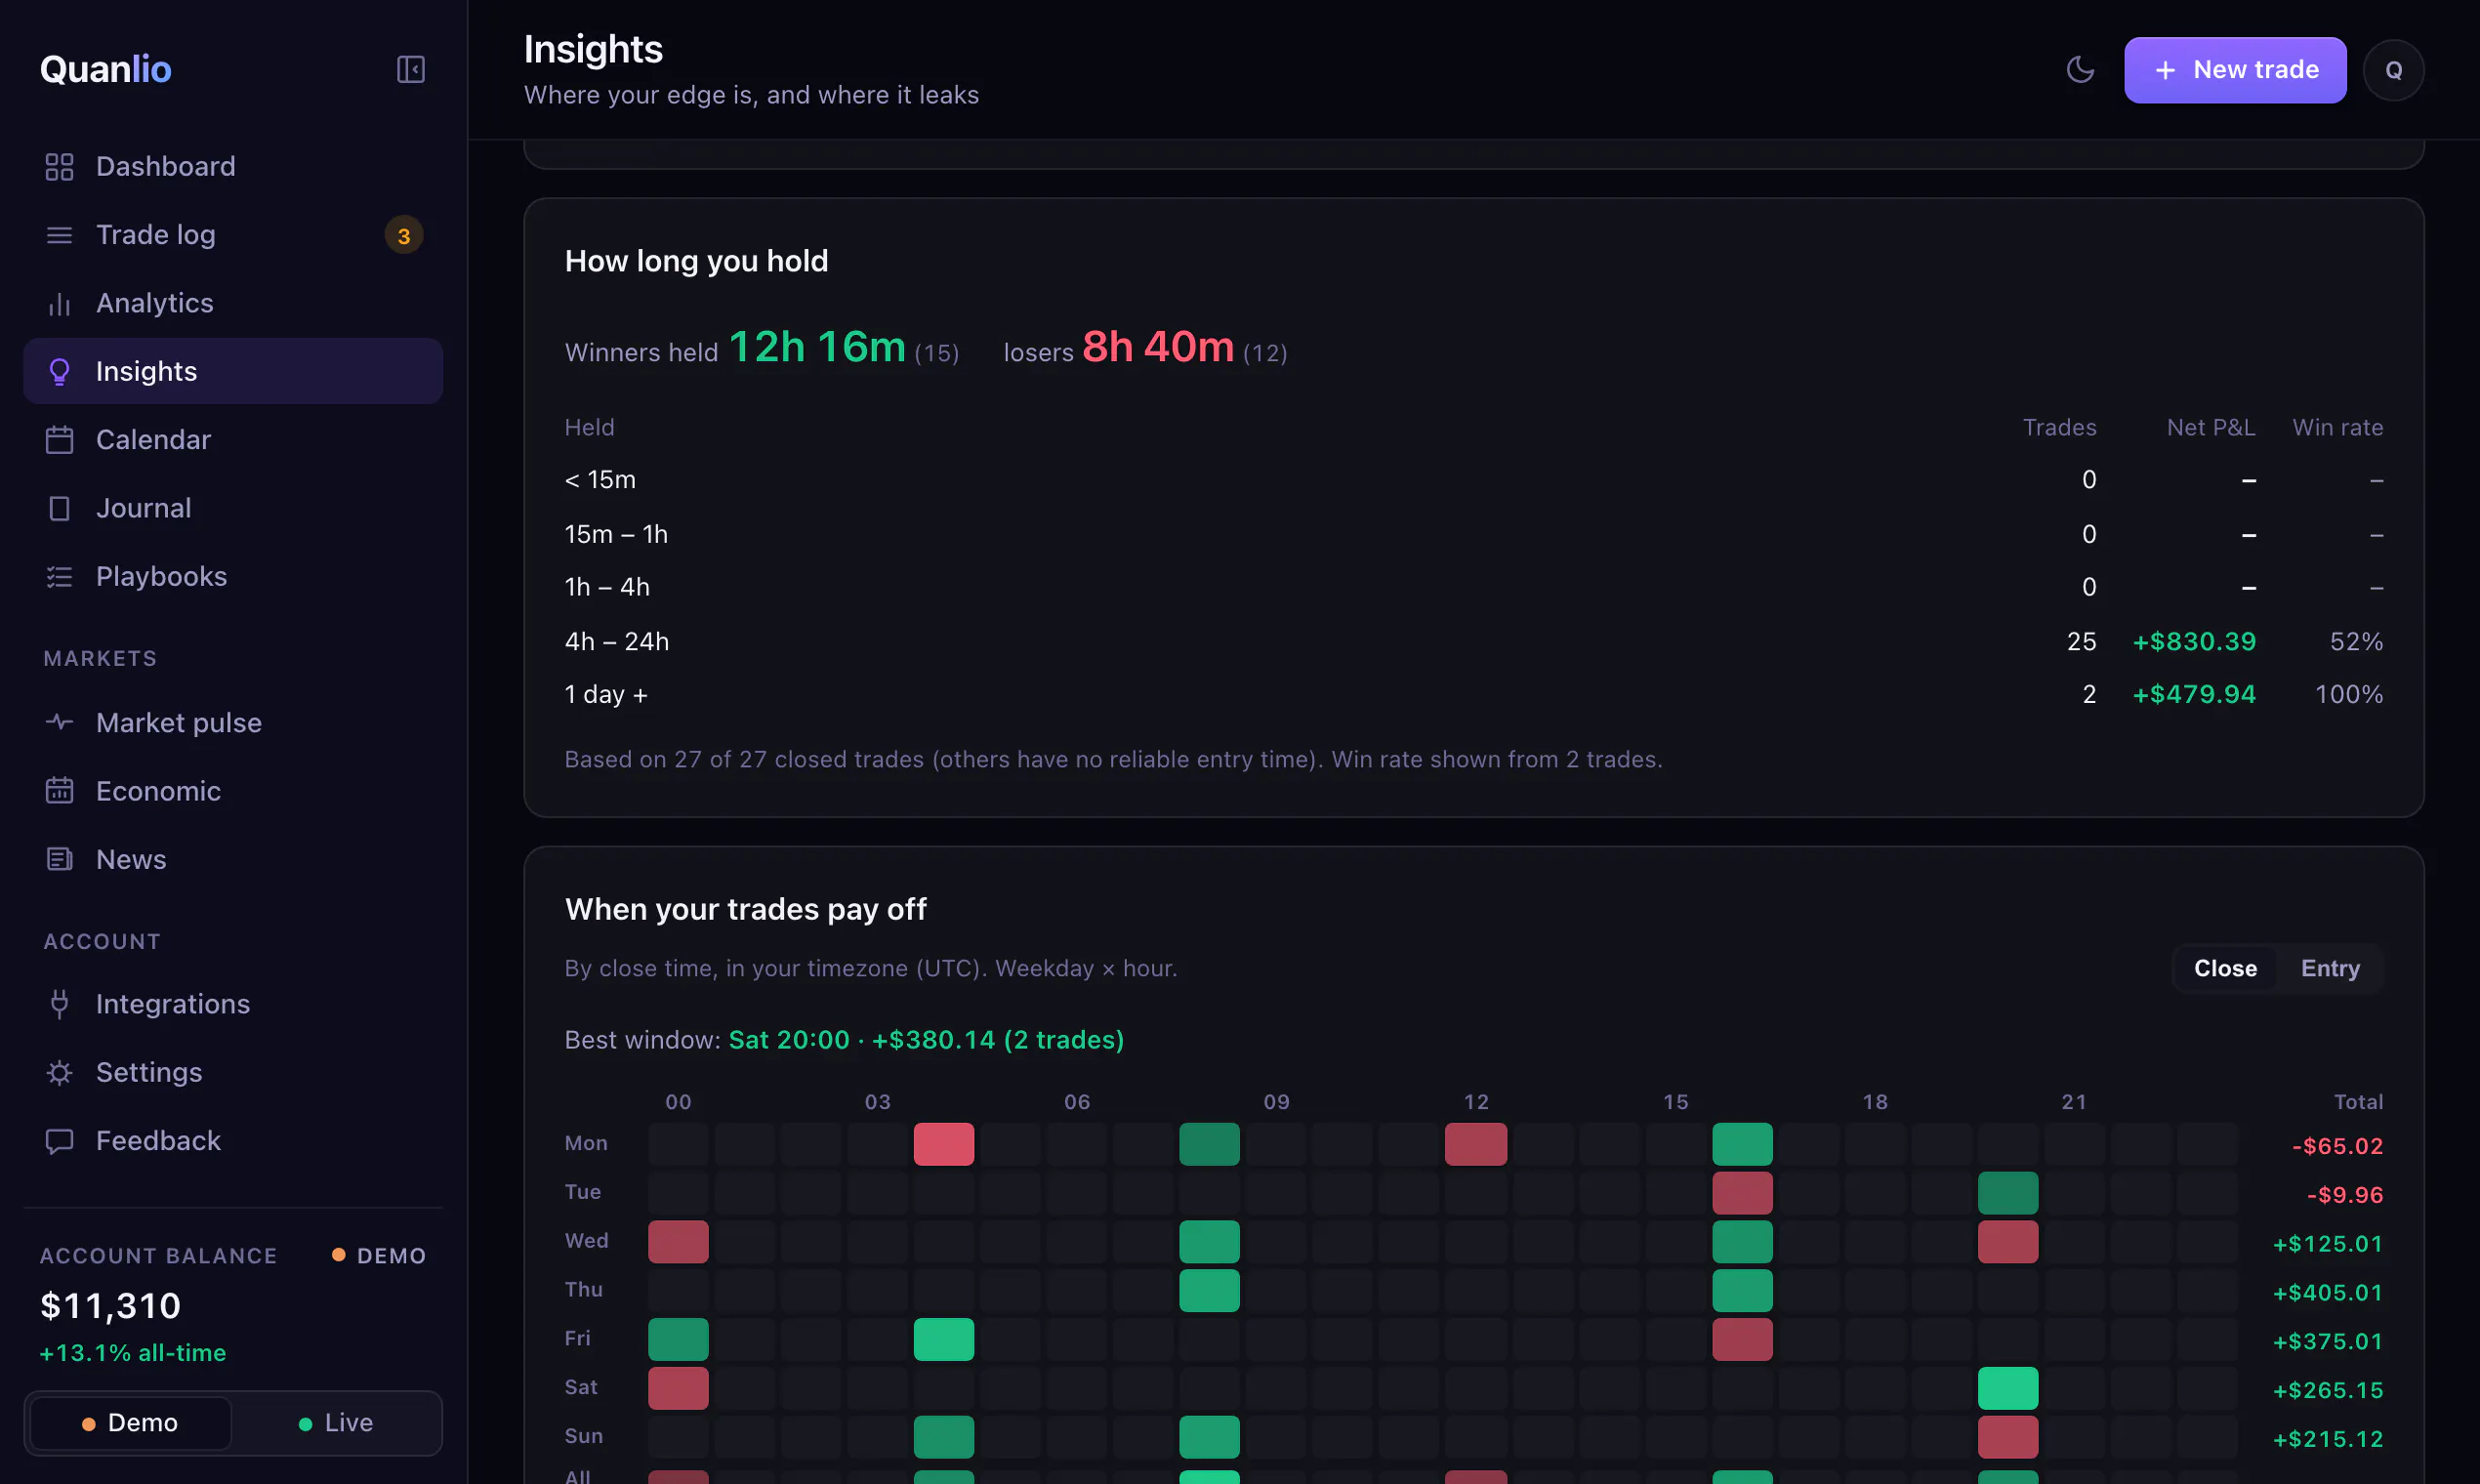Click the $11,310 account balance

point(111,1305)
